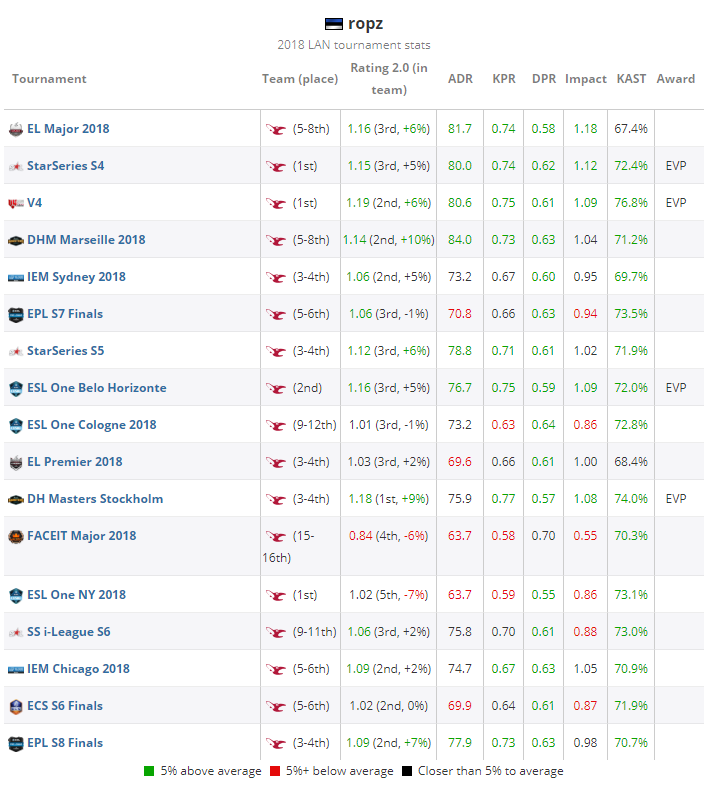Screen dimensions: 709x786
Task: Click the Rating 2.0 column header
Action: coord(389,78)
